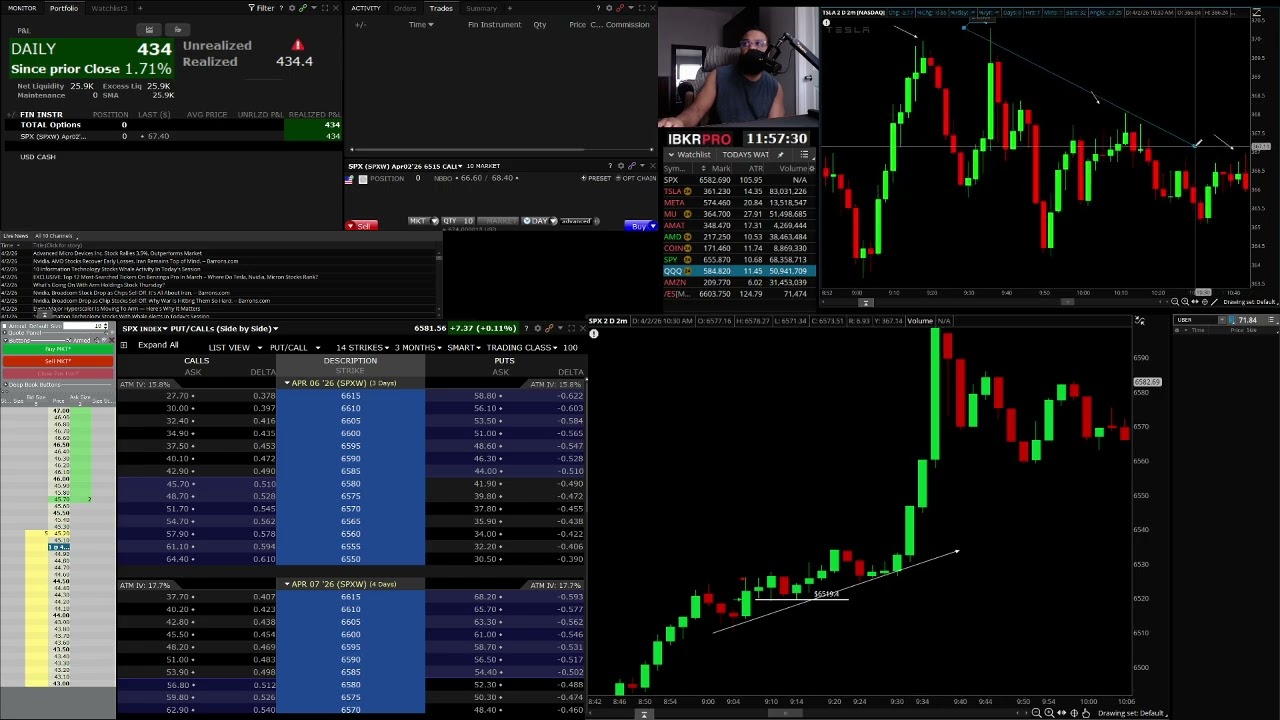This screenshot has width=1280, height=720.
Task: Click the SPX chart tools icon
Action: coord(1139,321)
